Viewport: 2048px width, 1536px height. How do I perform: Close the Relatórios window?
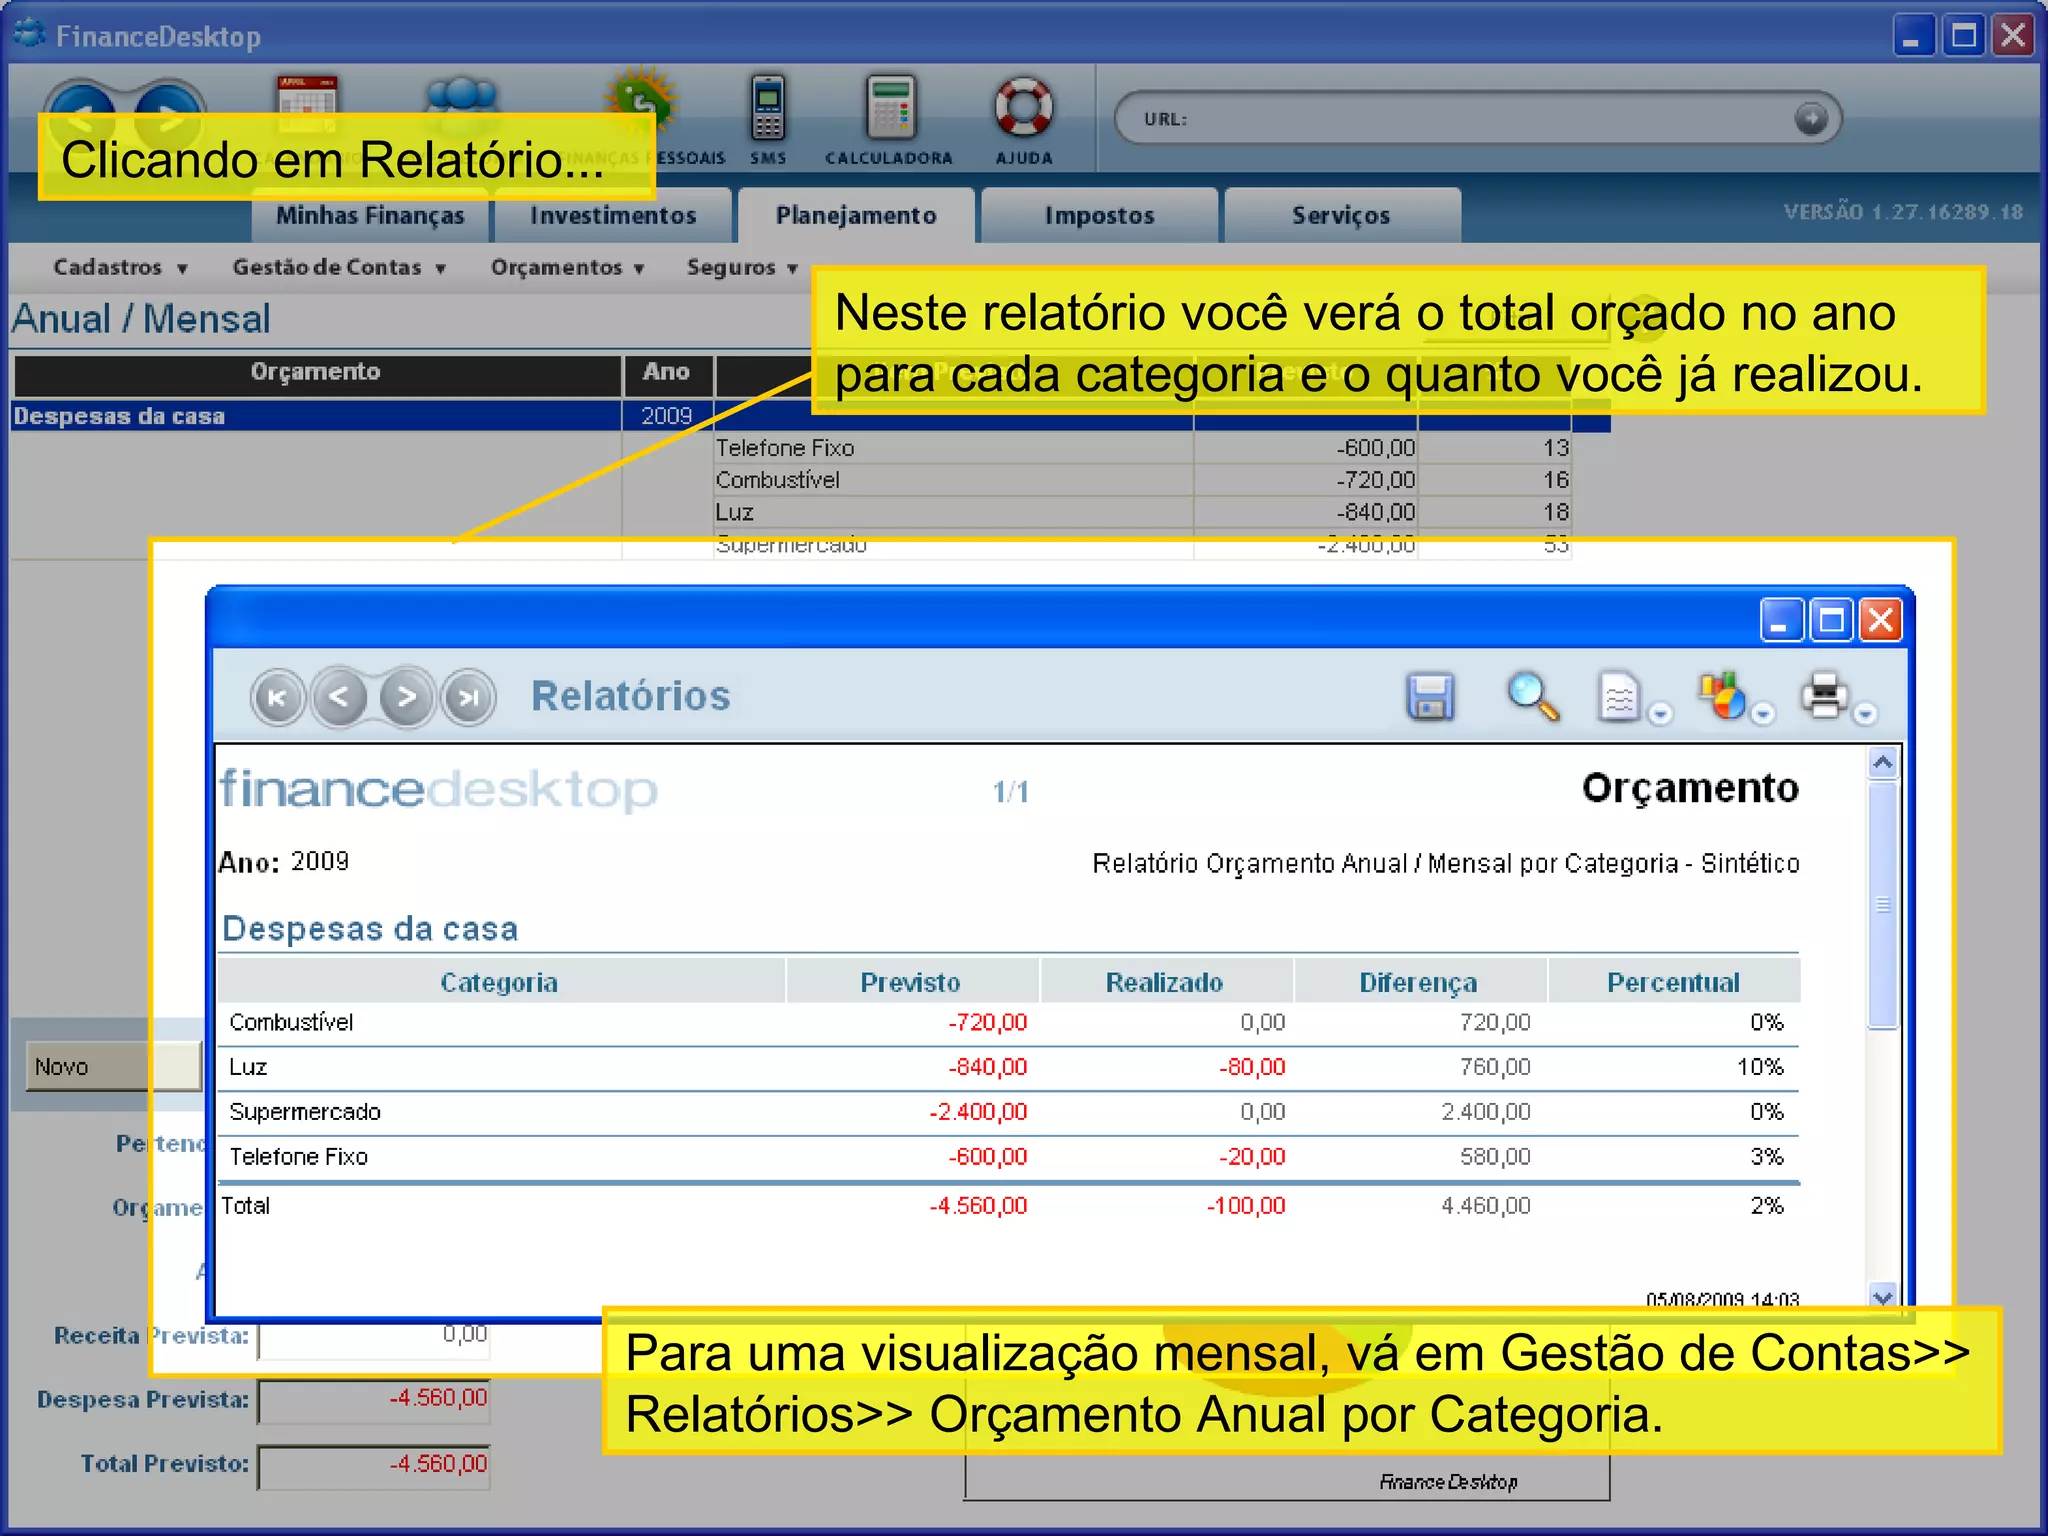tap(1881, 621)
